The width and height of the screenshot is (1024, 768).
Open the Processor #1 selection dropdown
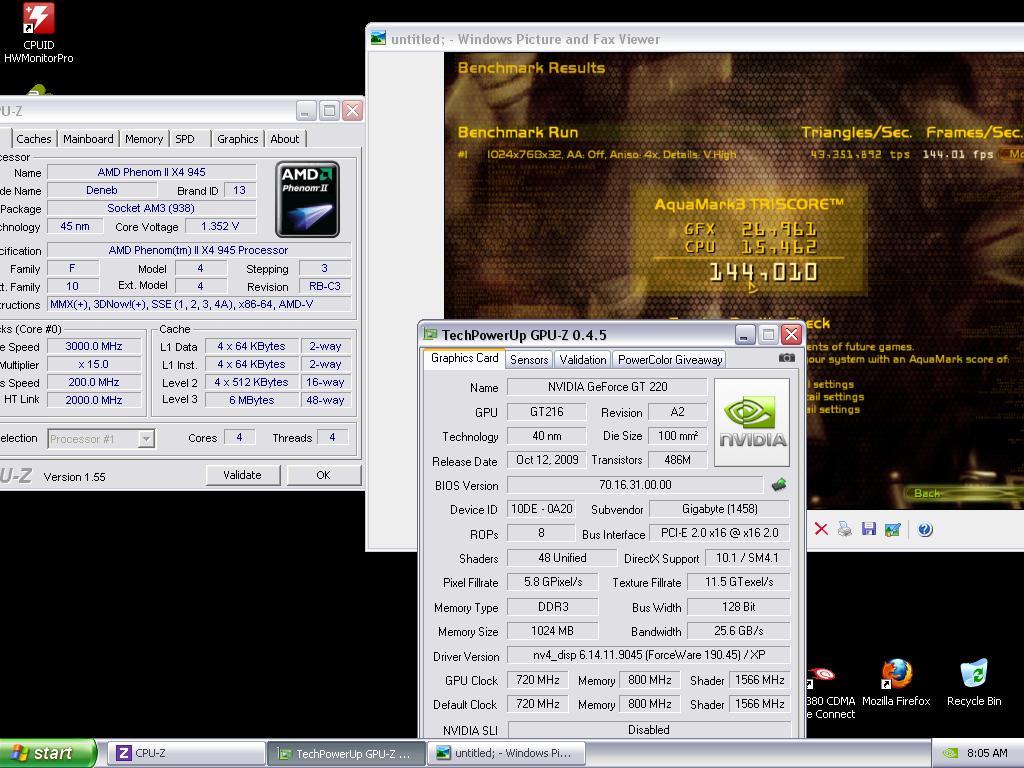click(x=101, y=439)
